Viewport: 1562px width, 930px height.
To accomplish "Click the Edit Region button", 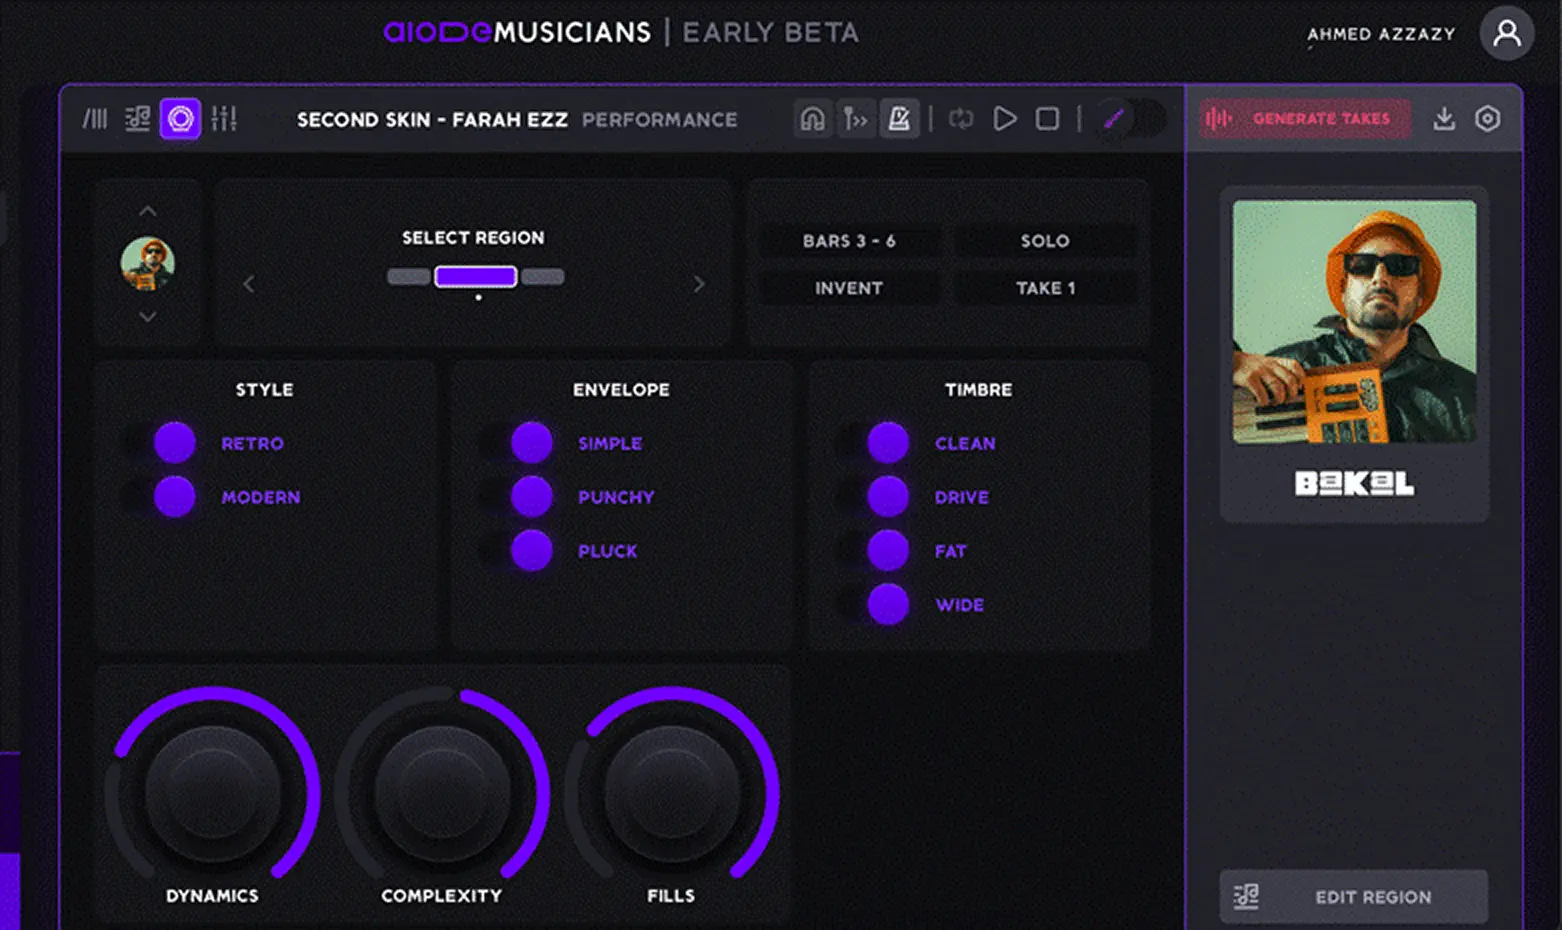I will [1353, 897].
